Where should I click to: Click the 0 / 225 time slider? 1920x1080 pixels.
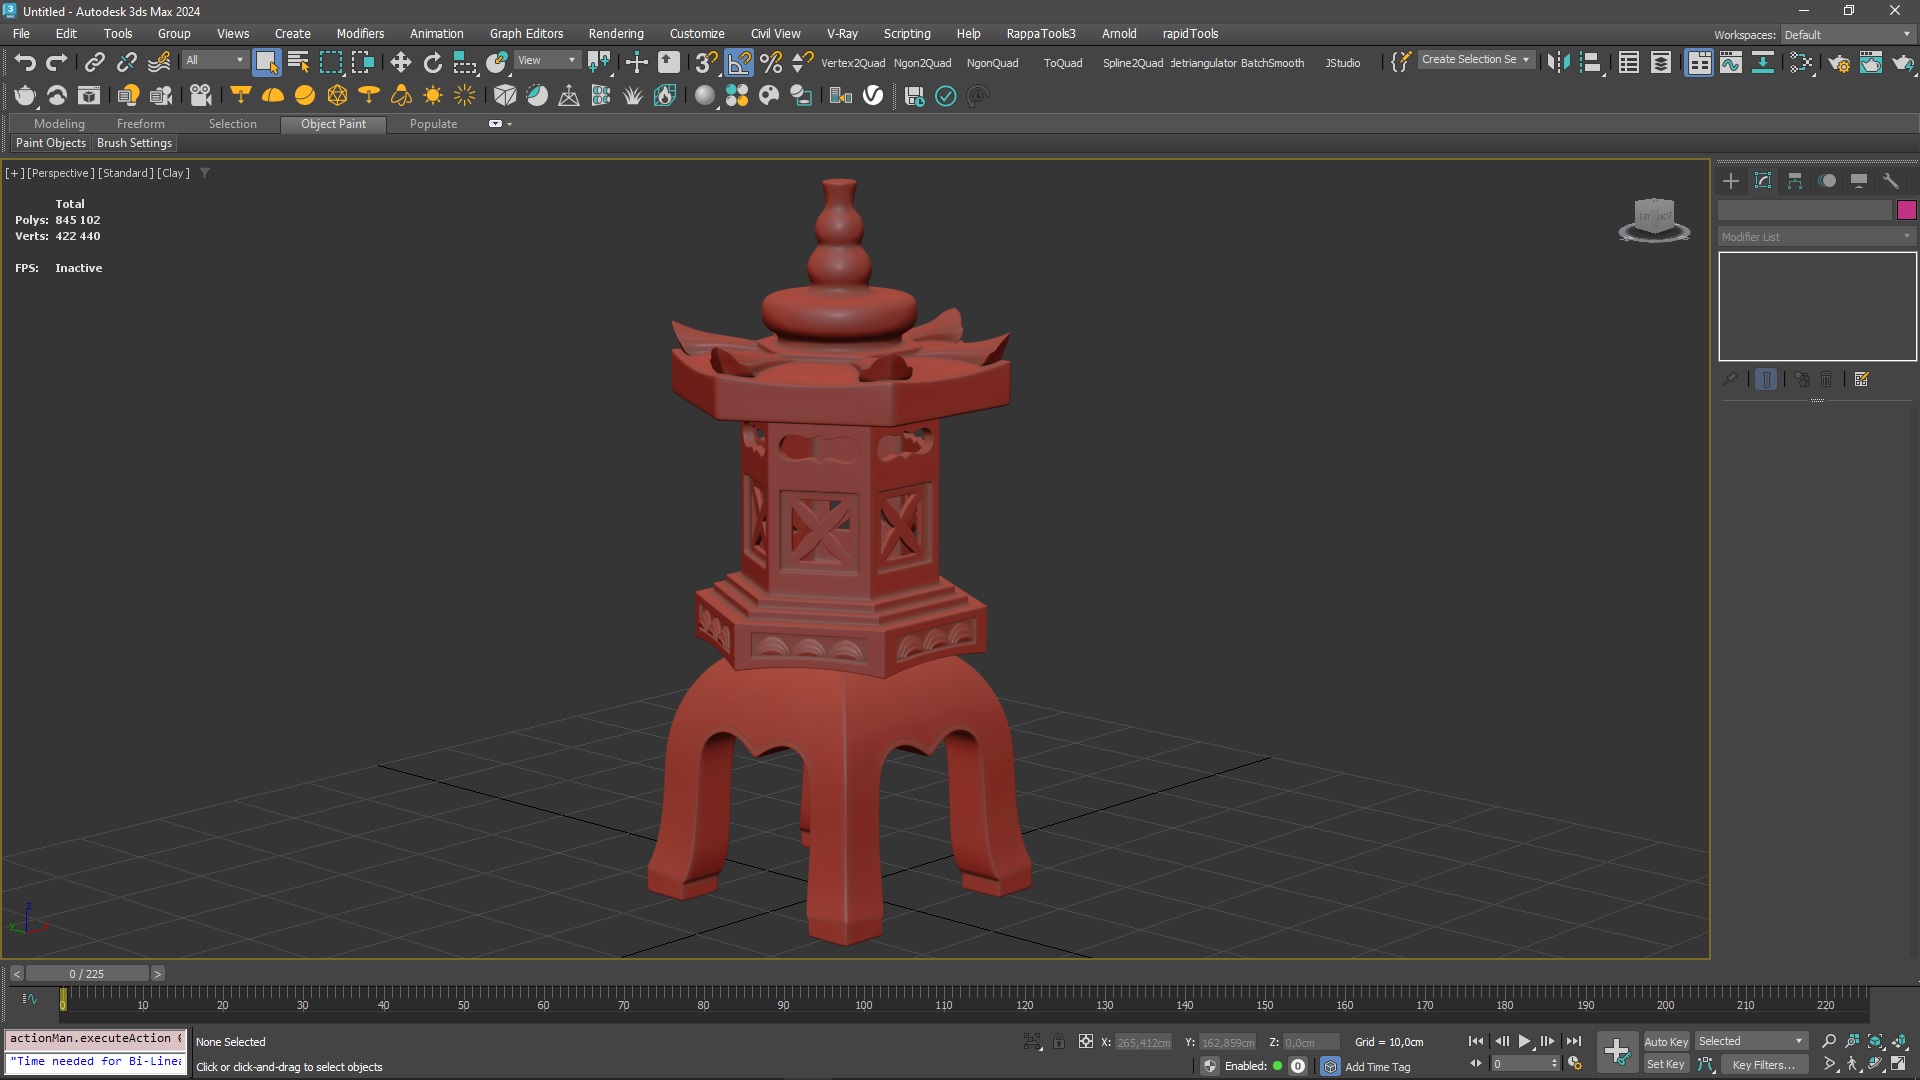click(x=87, y=973)
